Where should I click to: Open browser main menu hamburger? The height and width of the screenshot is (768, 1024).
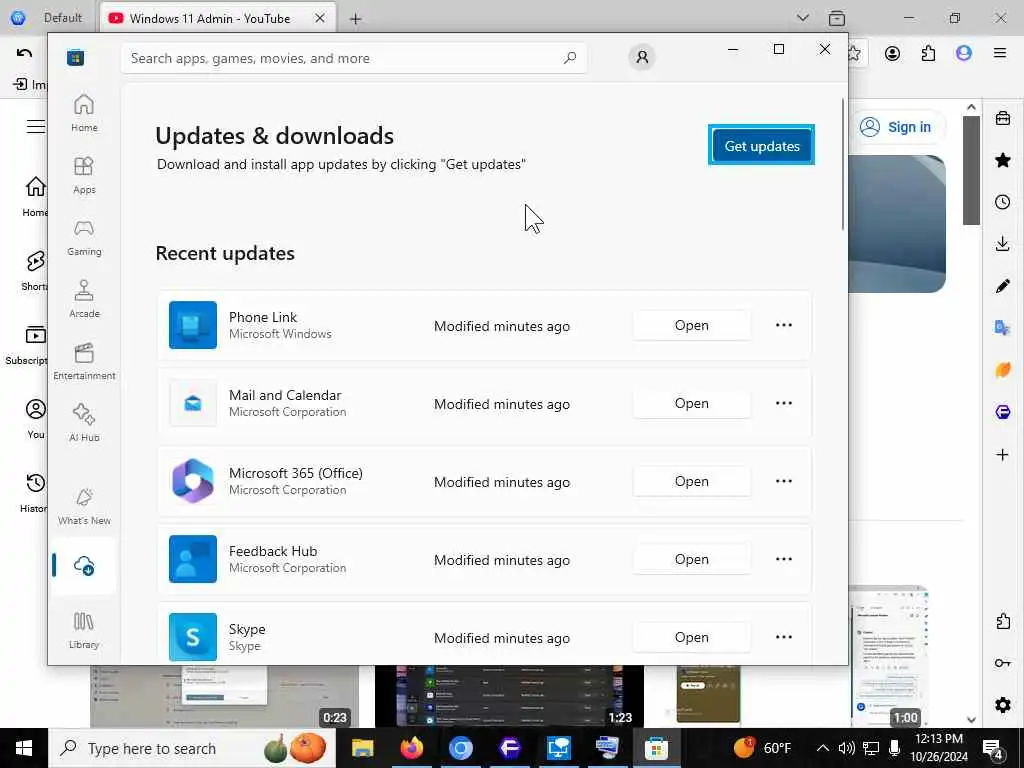pyautogui.click(x=1000, y=54)
